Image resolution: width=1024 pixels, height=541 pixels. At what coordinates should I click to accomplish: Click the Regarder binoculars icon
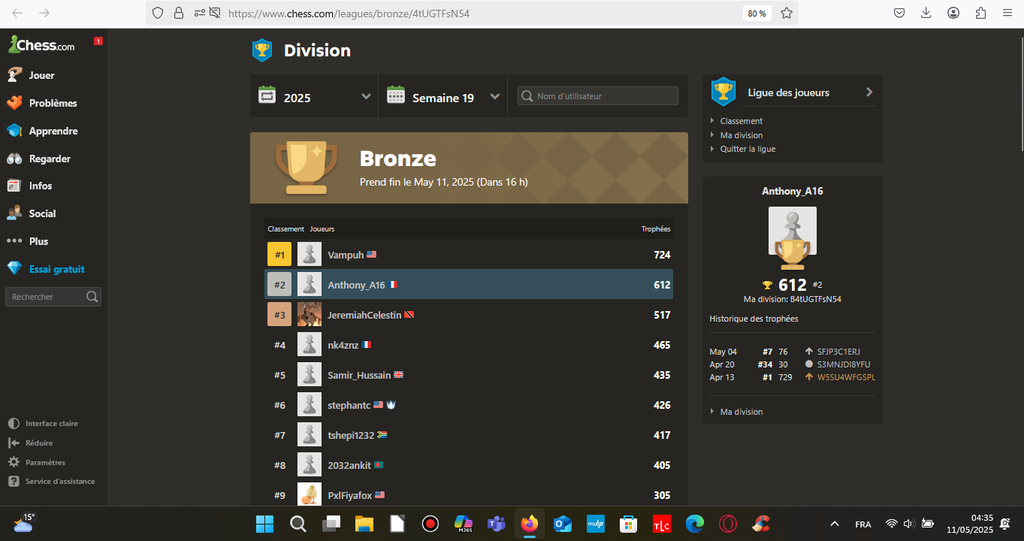click(14, 159)
